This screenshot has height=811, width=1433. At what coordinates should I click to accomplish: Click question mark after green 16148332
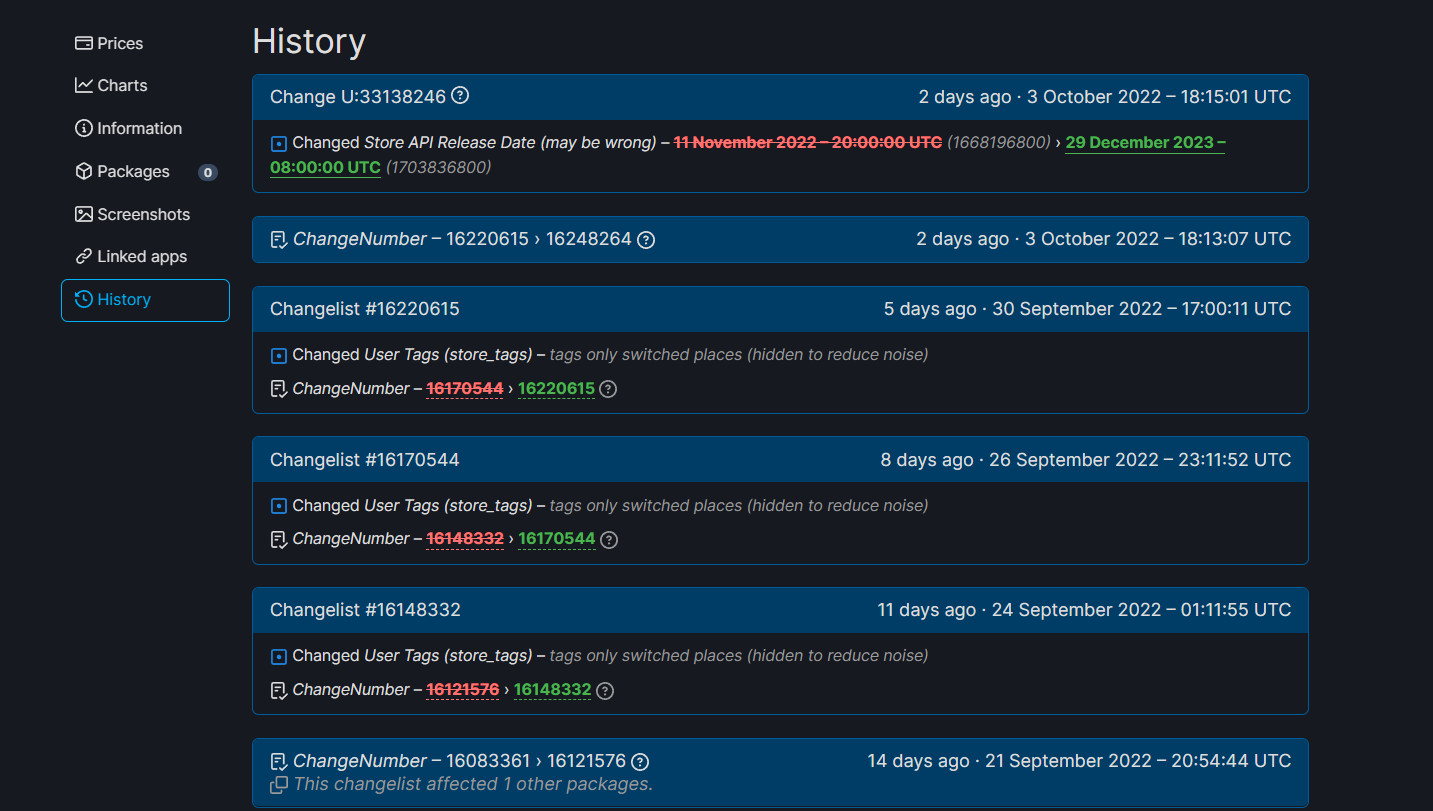tap(605, 690)
